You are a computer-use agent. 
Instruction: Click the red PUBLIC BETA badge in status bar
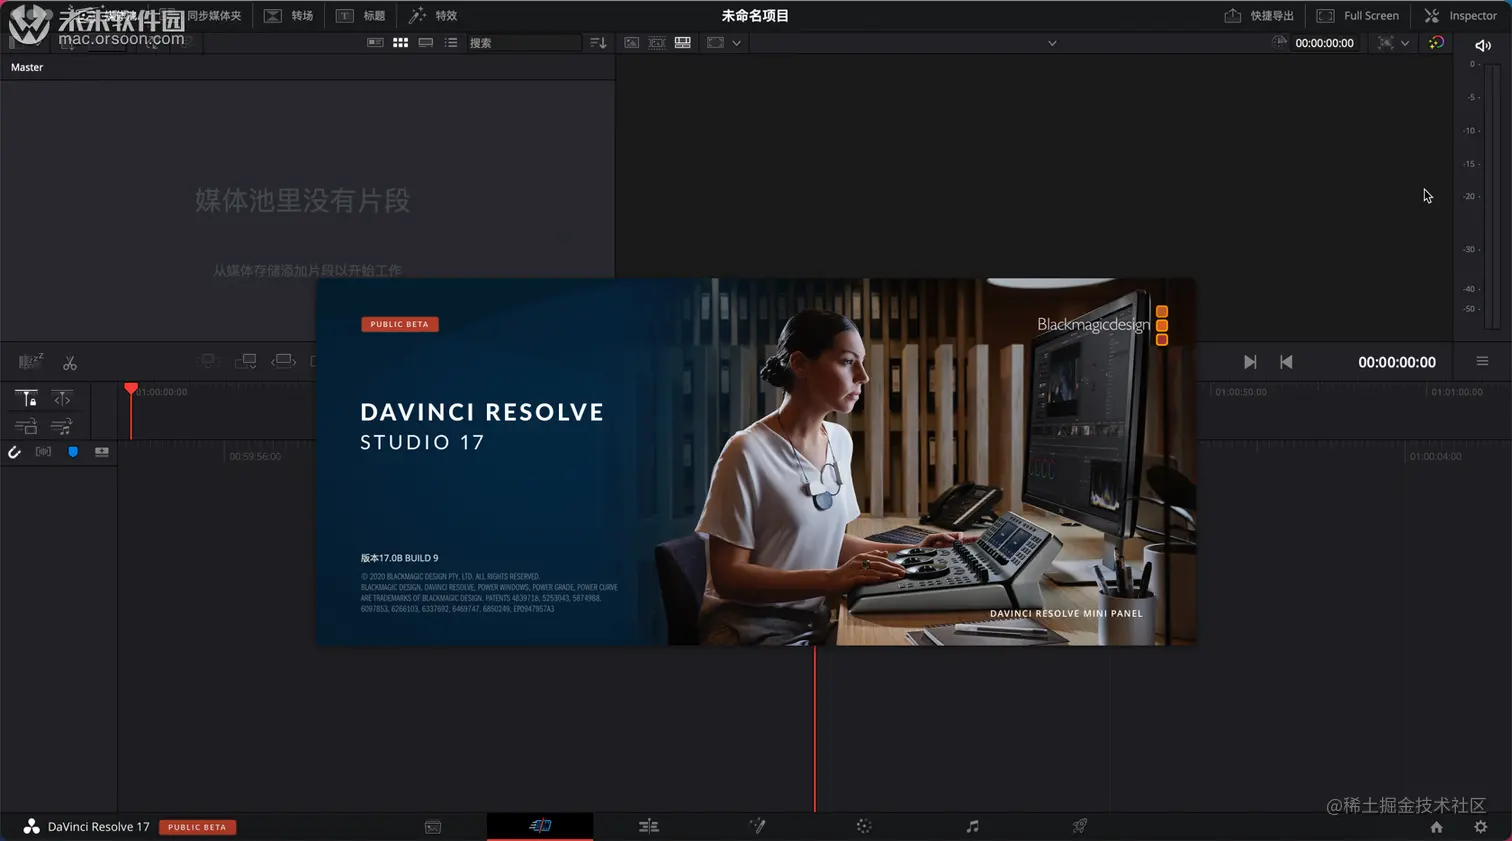pos(197,827)
